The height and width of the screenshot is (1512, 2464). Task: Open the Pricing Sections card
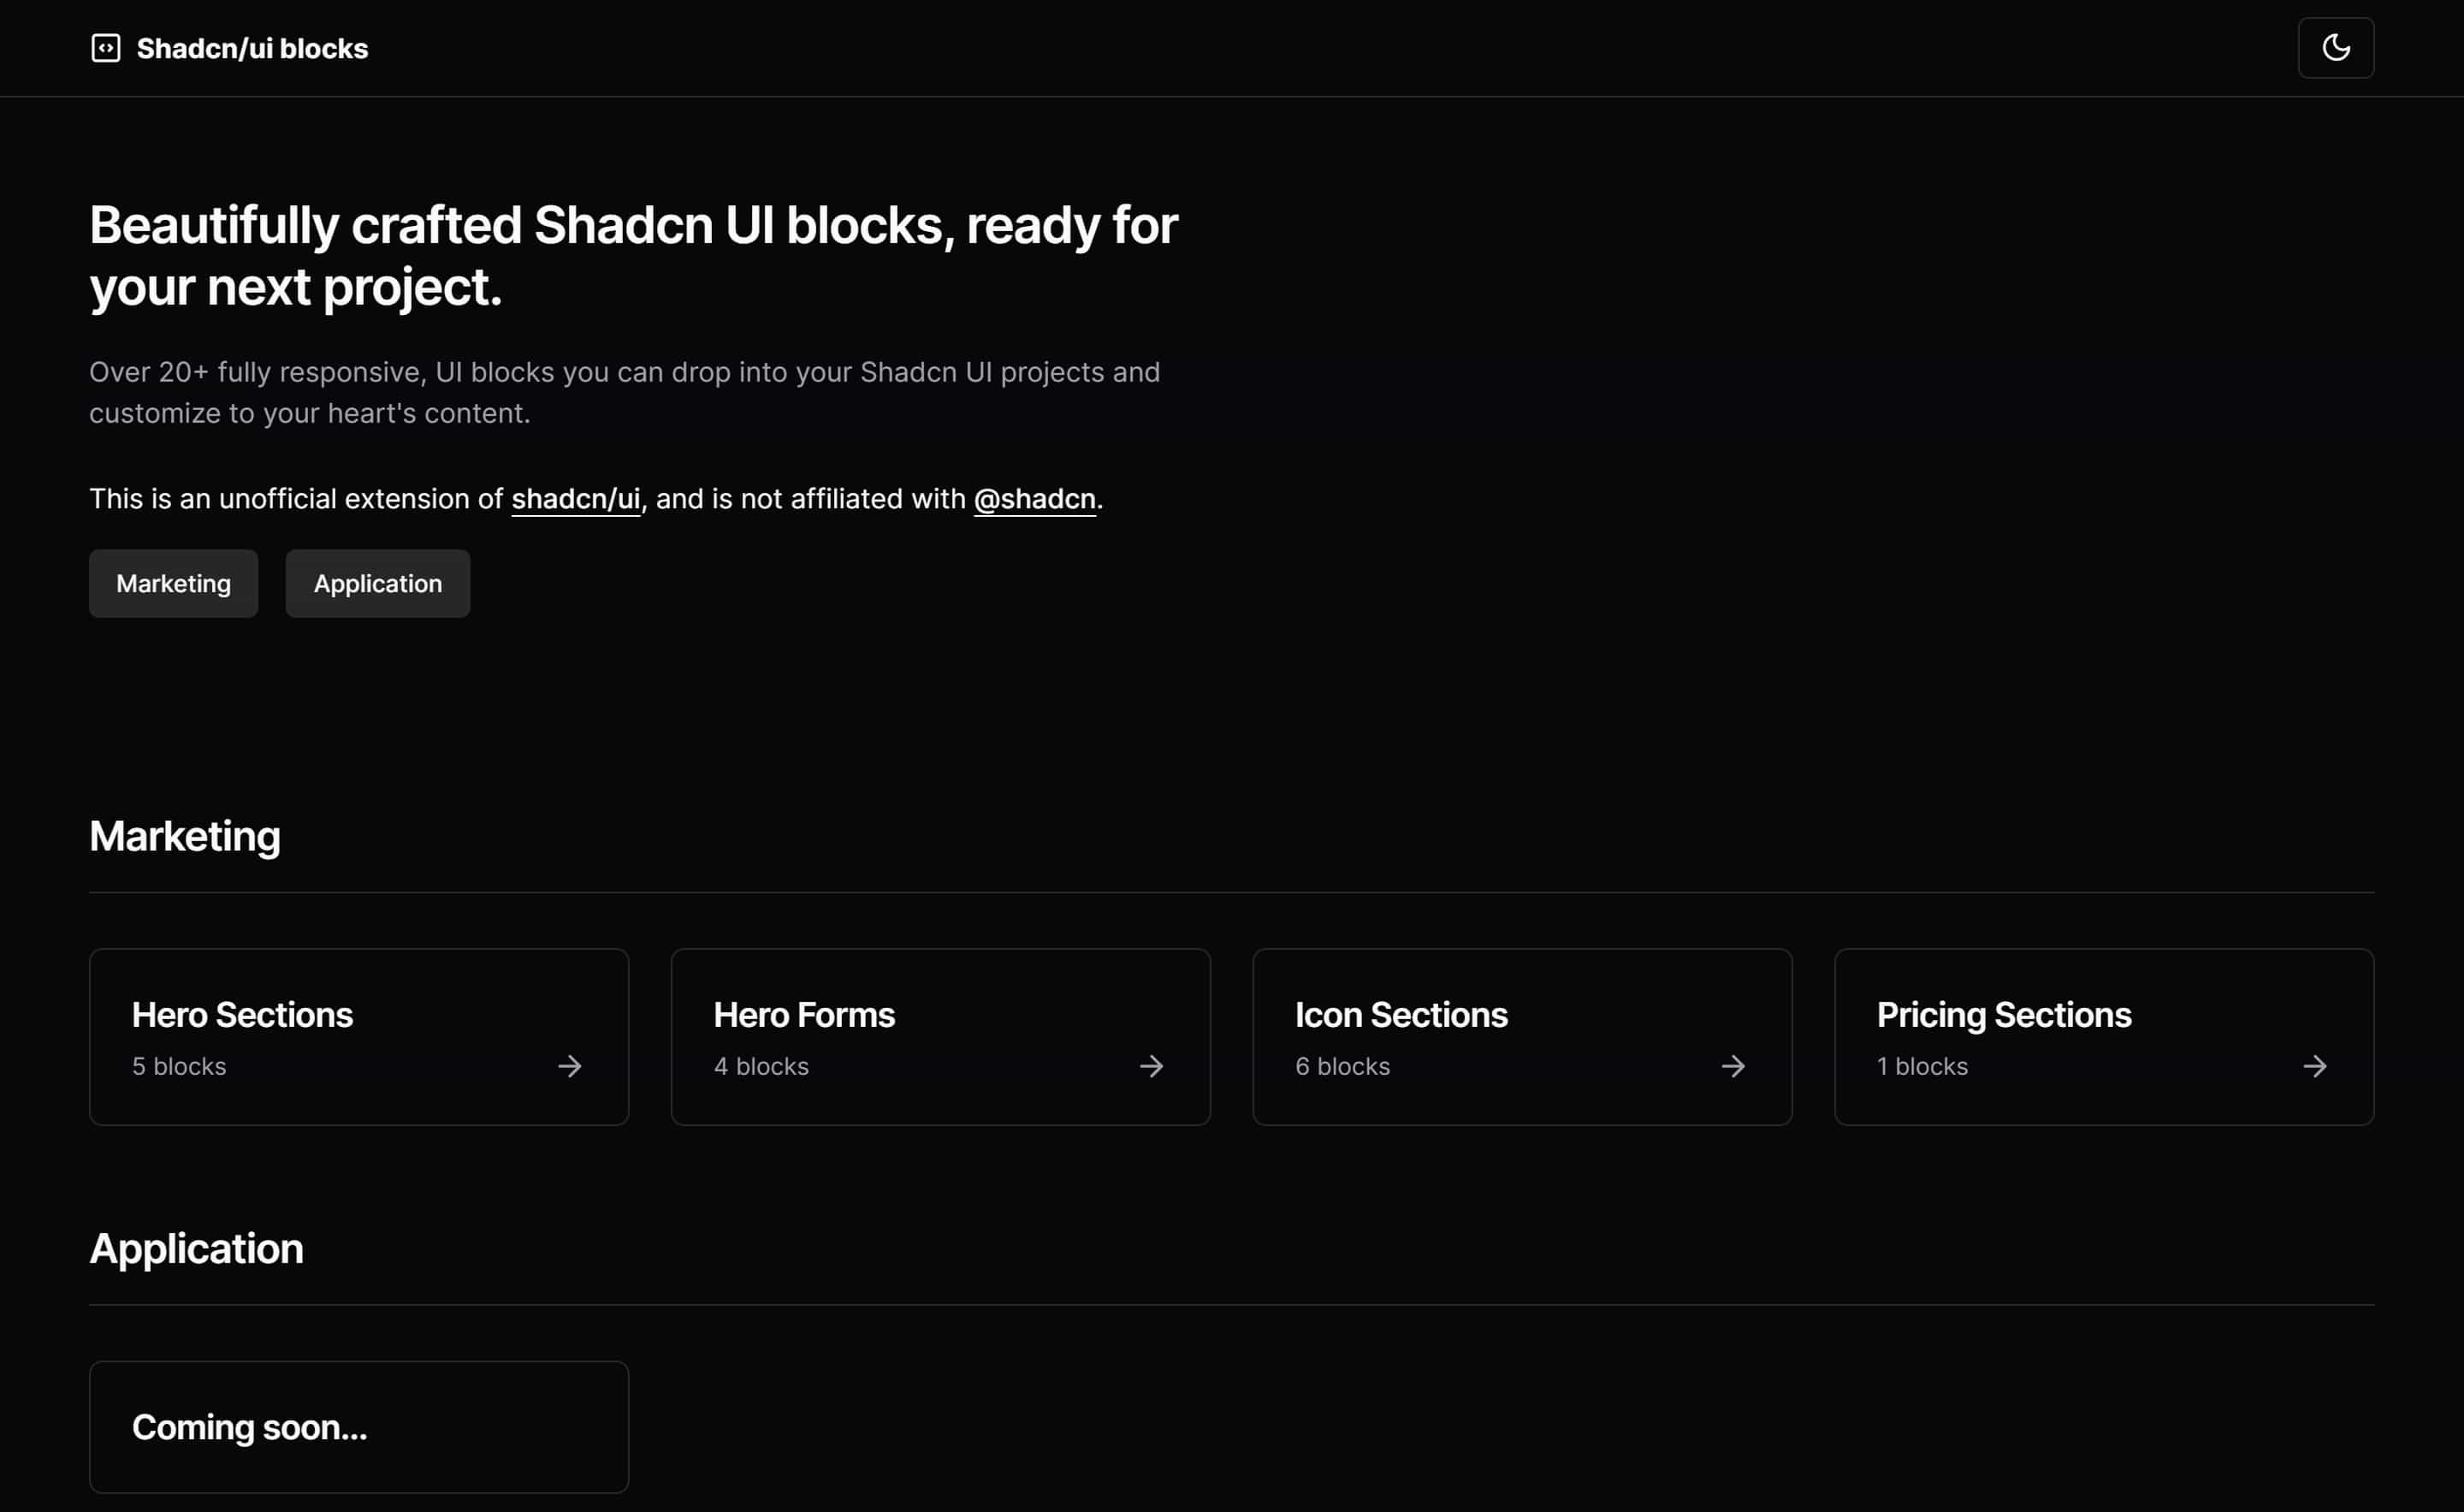[x=2104, y=1037]
